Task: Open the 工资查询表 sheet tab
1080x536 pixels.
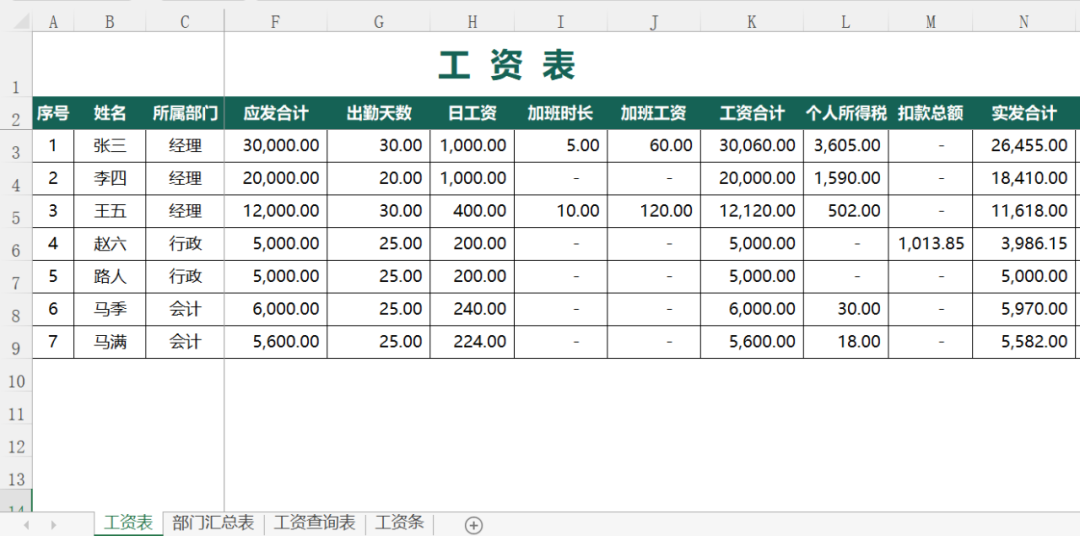Action: tap(315, 523)
